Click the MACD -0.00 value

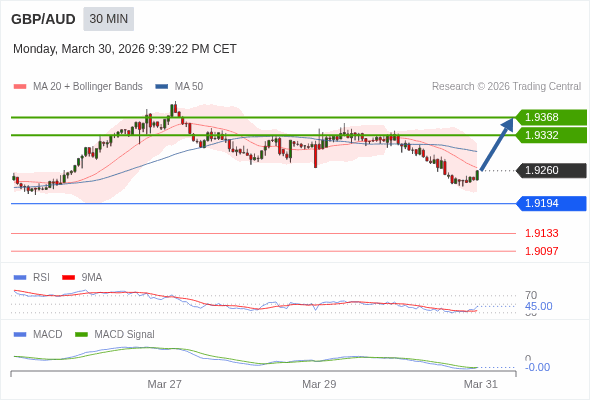click(x=537, y=367)
